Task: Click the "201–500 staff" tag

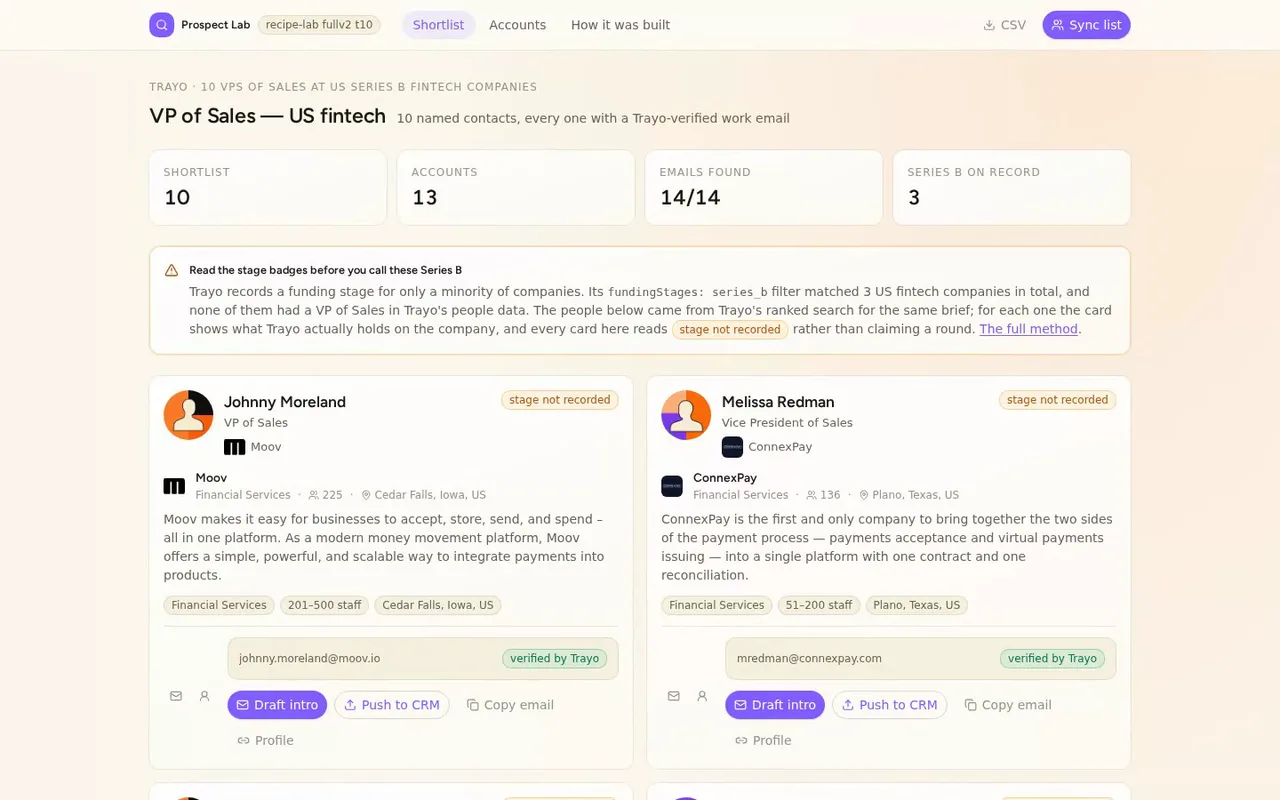Action: 324,605
